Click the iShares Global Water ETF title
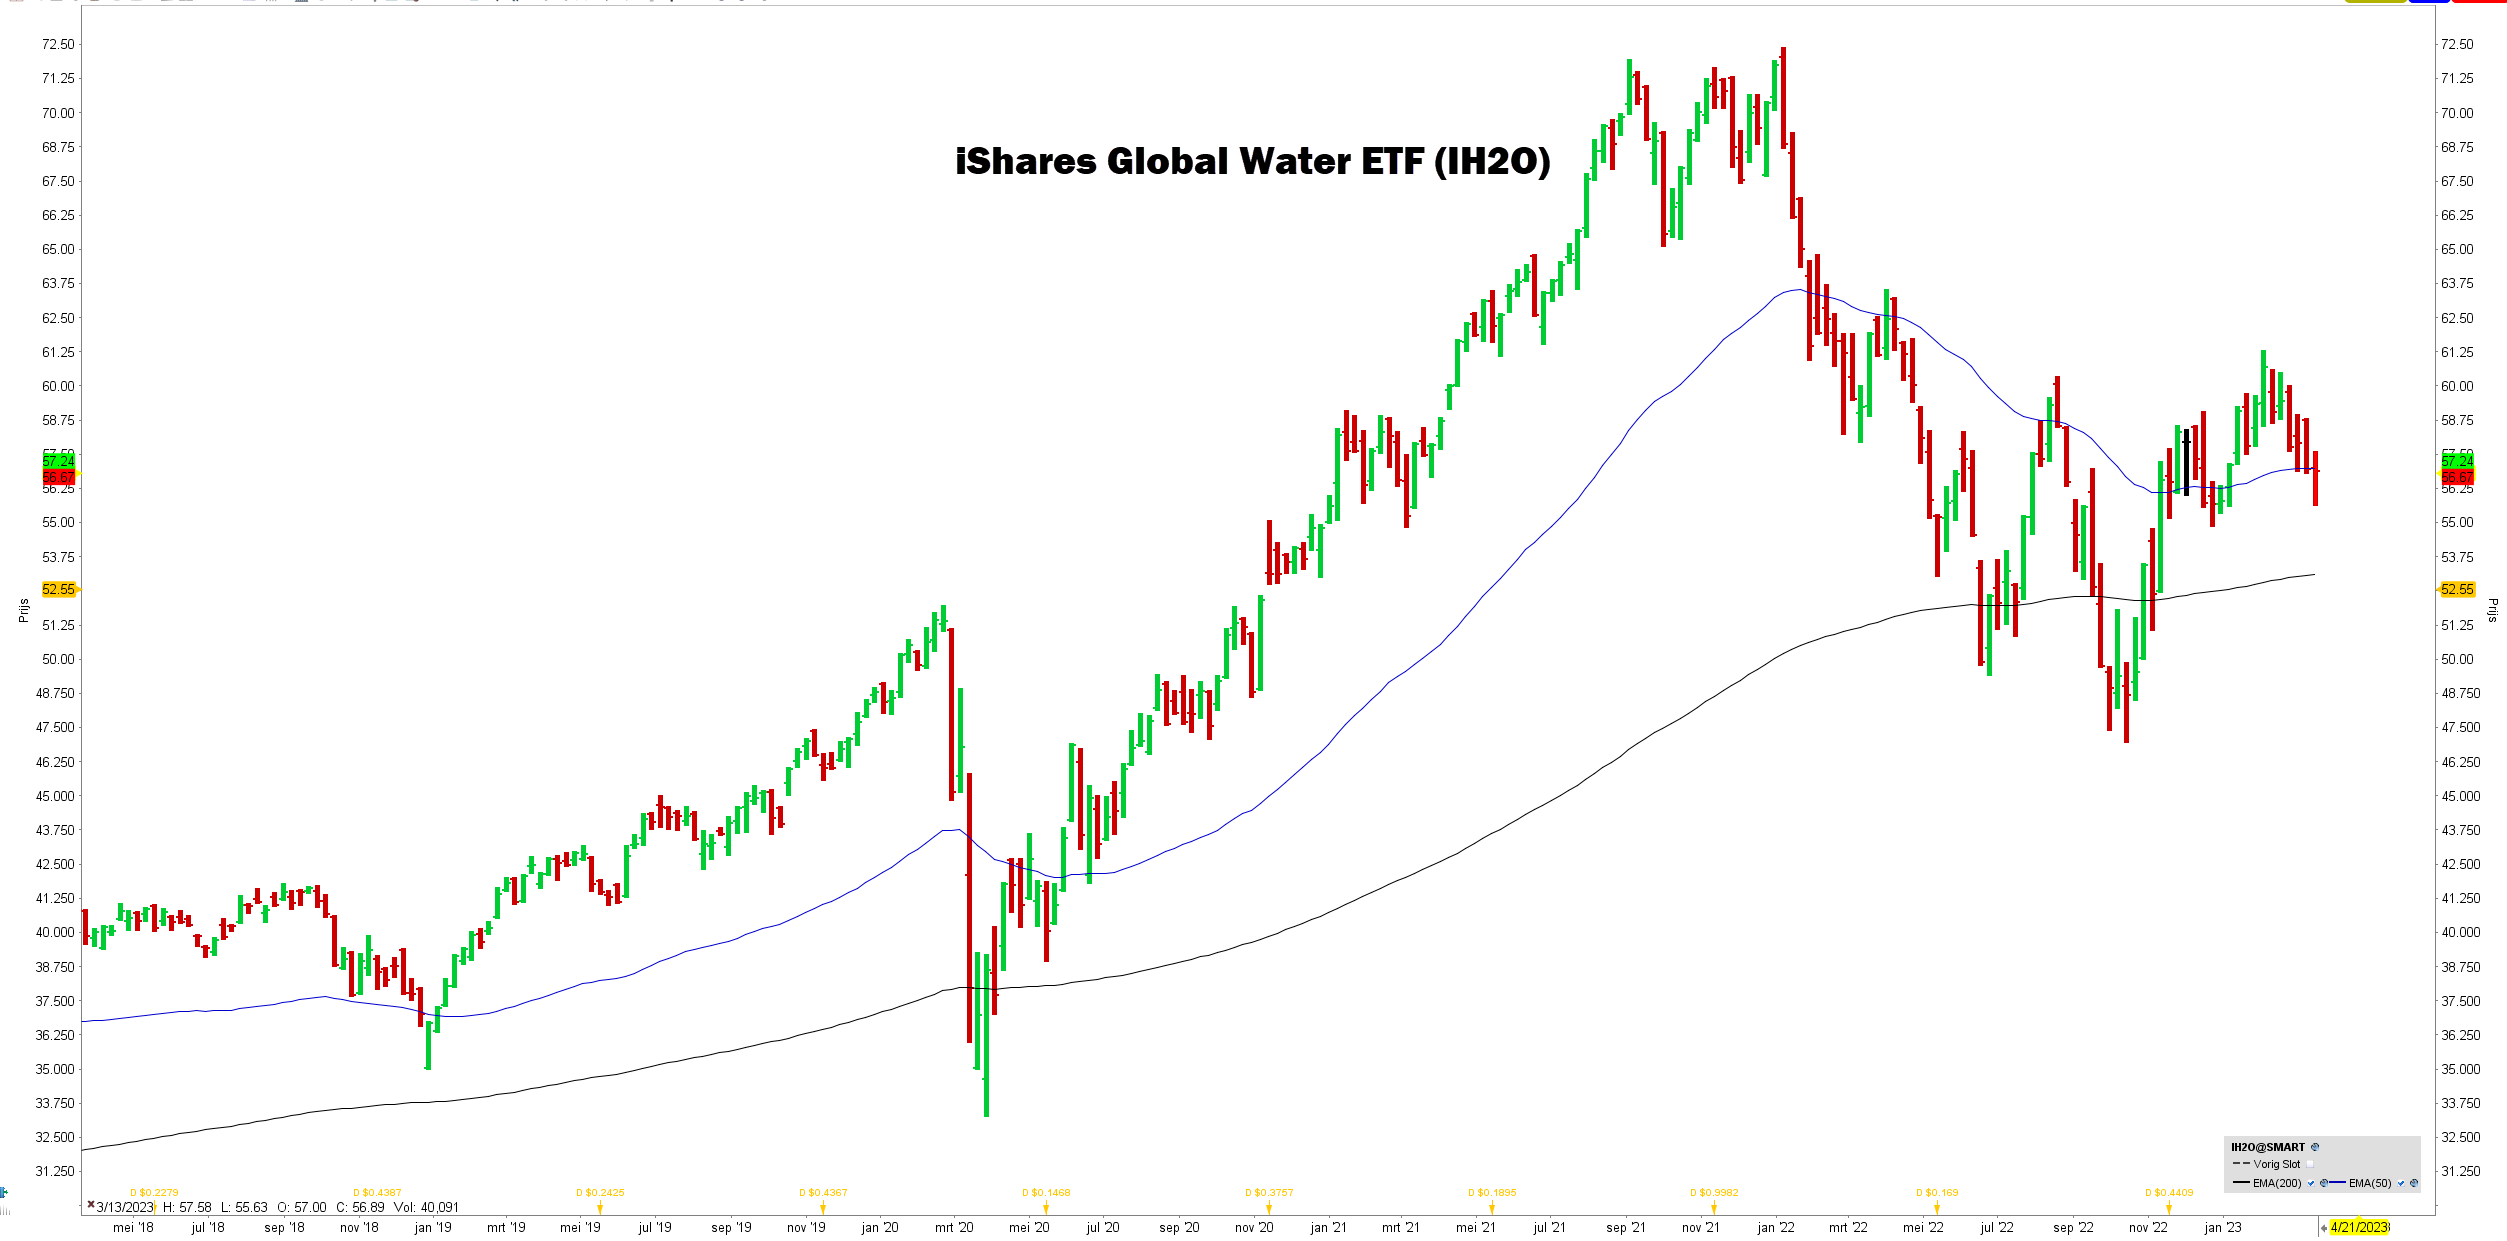The image size is (2507, 1241). point(1253,161)
